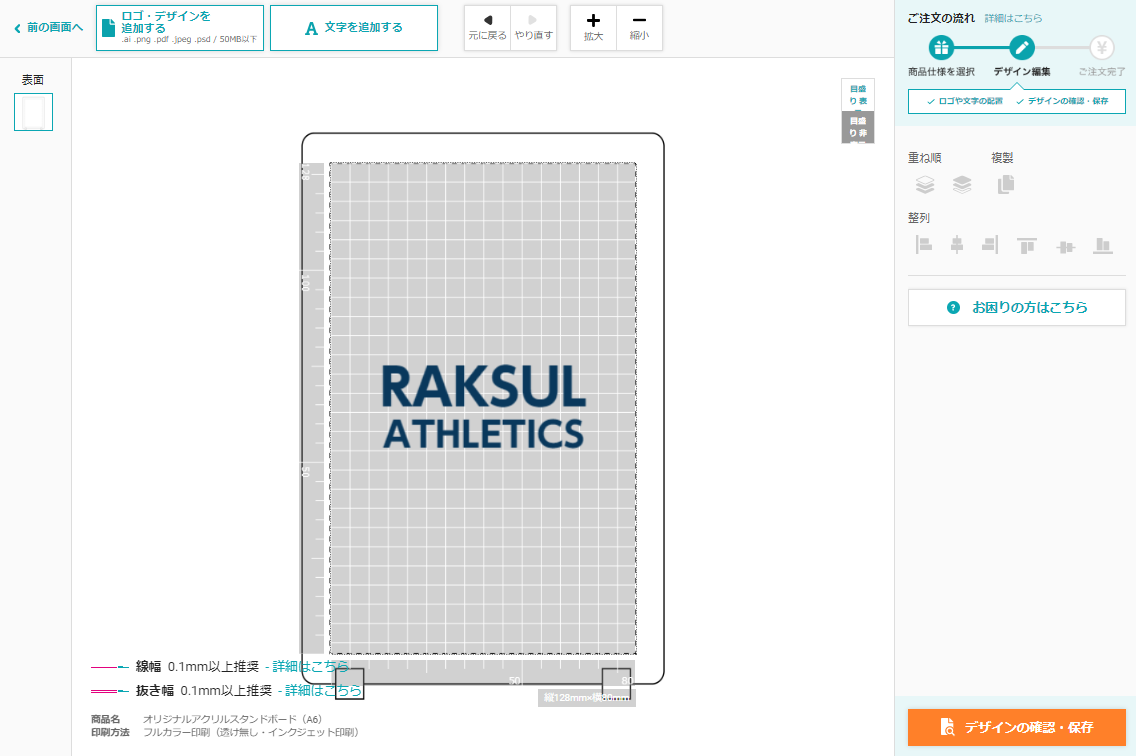Image resolution: width=1136 pixels, height=756 pixels.
Task: Duplicate object with the 複製 icon
Action: coord(1006,185)
